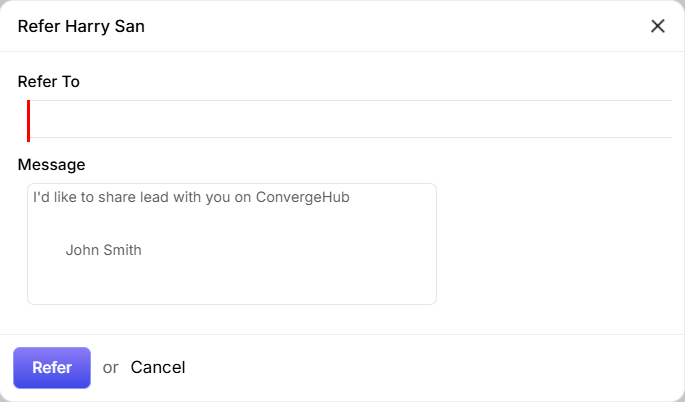Close the Refer Harry San dialog
The width and height of the screenshot is (685, 402).
coord(658,26)
